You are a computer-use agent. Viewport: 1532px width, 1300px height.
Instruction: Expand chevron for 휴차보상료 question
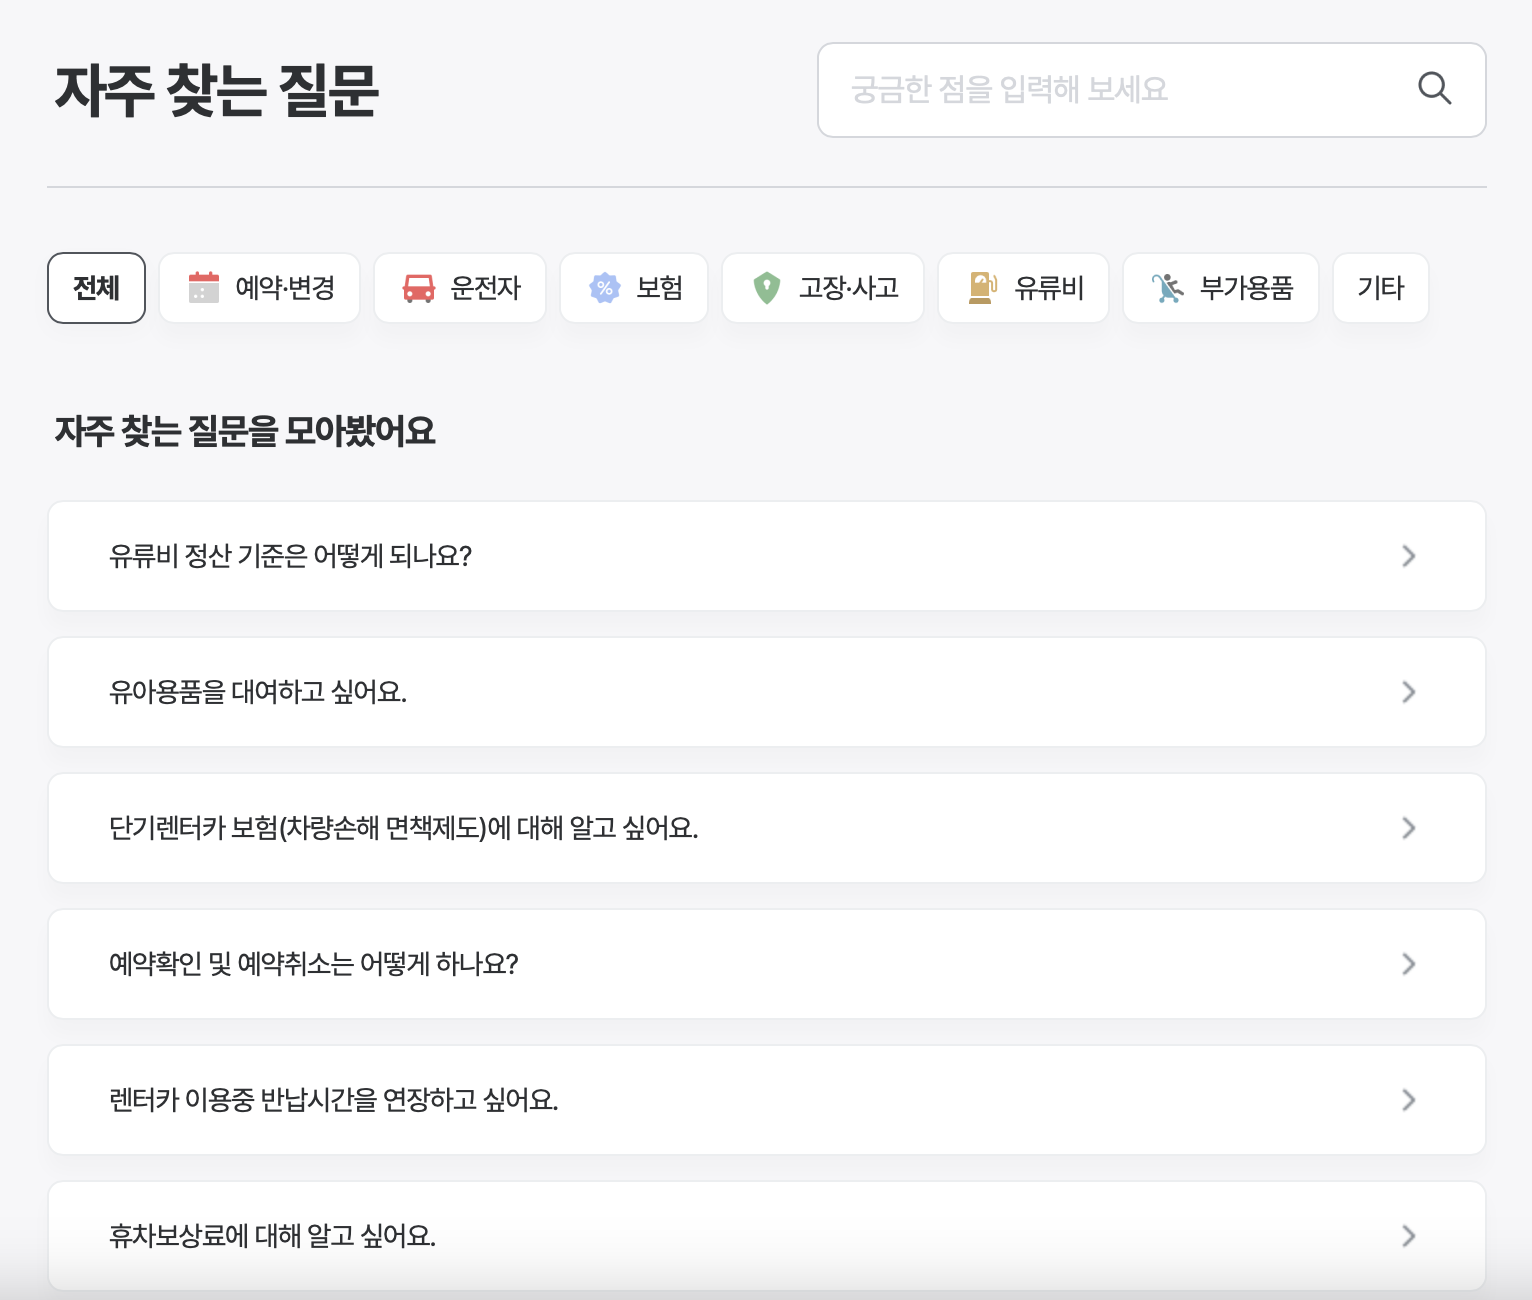pyautogui.click(x=1409, y=1236)
